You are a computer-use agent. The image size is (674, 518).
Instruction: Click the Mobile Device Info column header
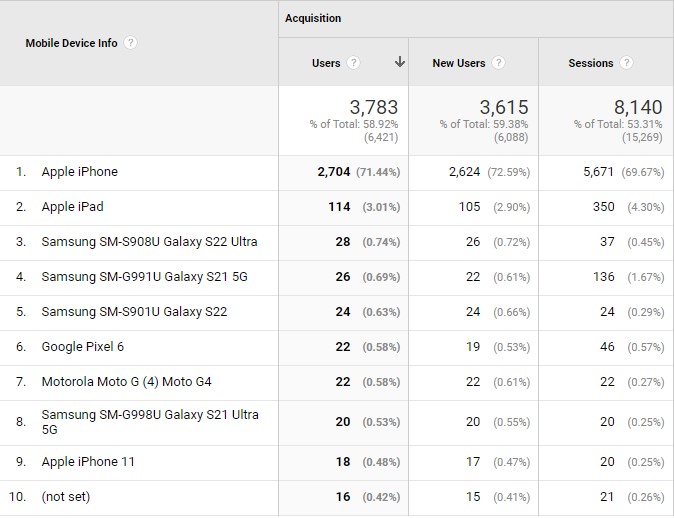coord(71,43)
